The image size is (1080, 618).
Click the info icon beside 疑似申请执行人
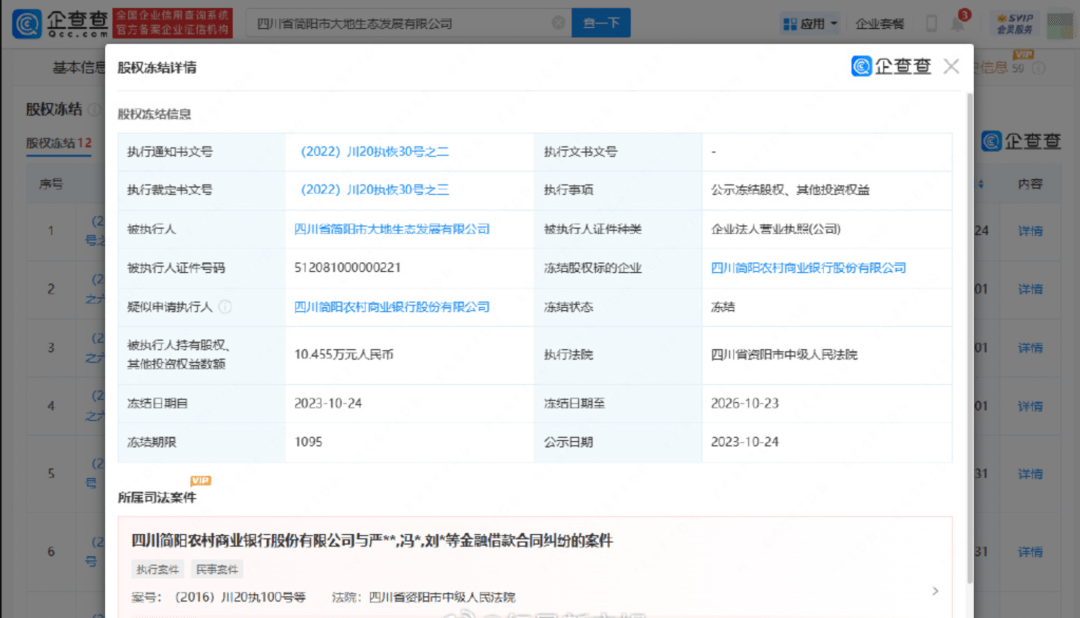(x=225, y=307)
